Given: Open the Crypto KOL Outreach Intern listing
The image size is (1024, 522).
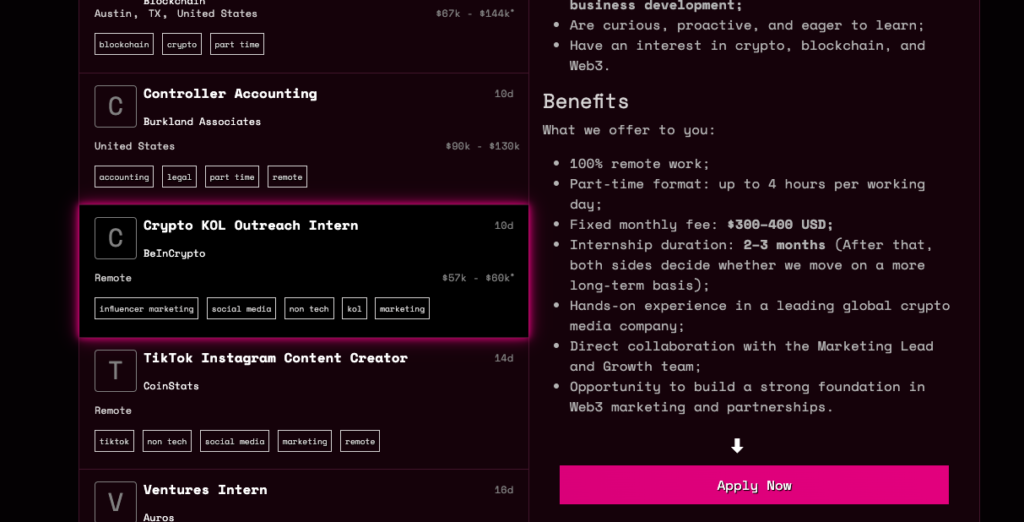Looking at the screenshot, I should (x=250, y=225).
